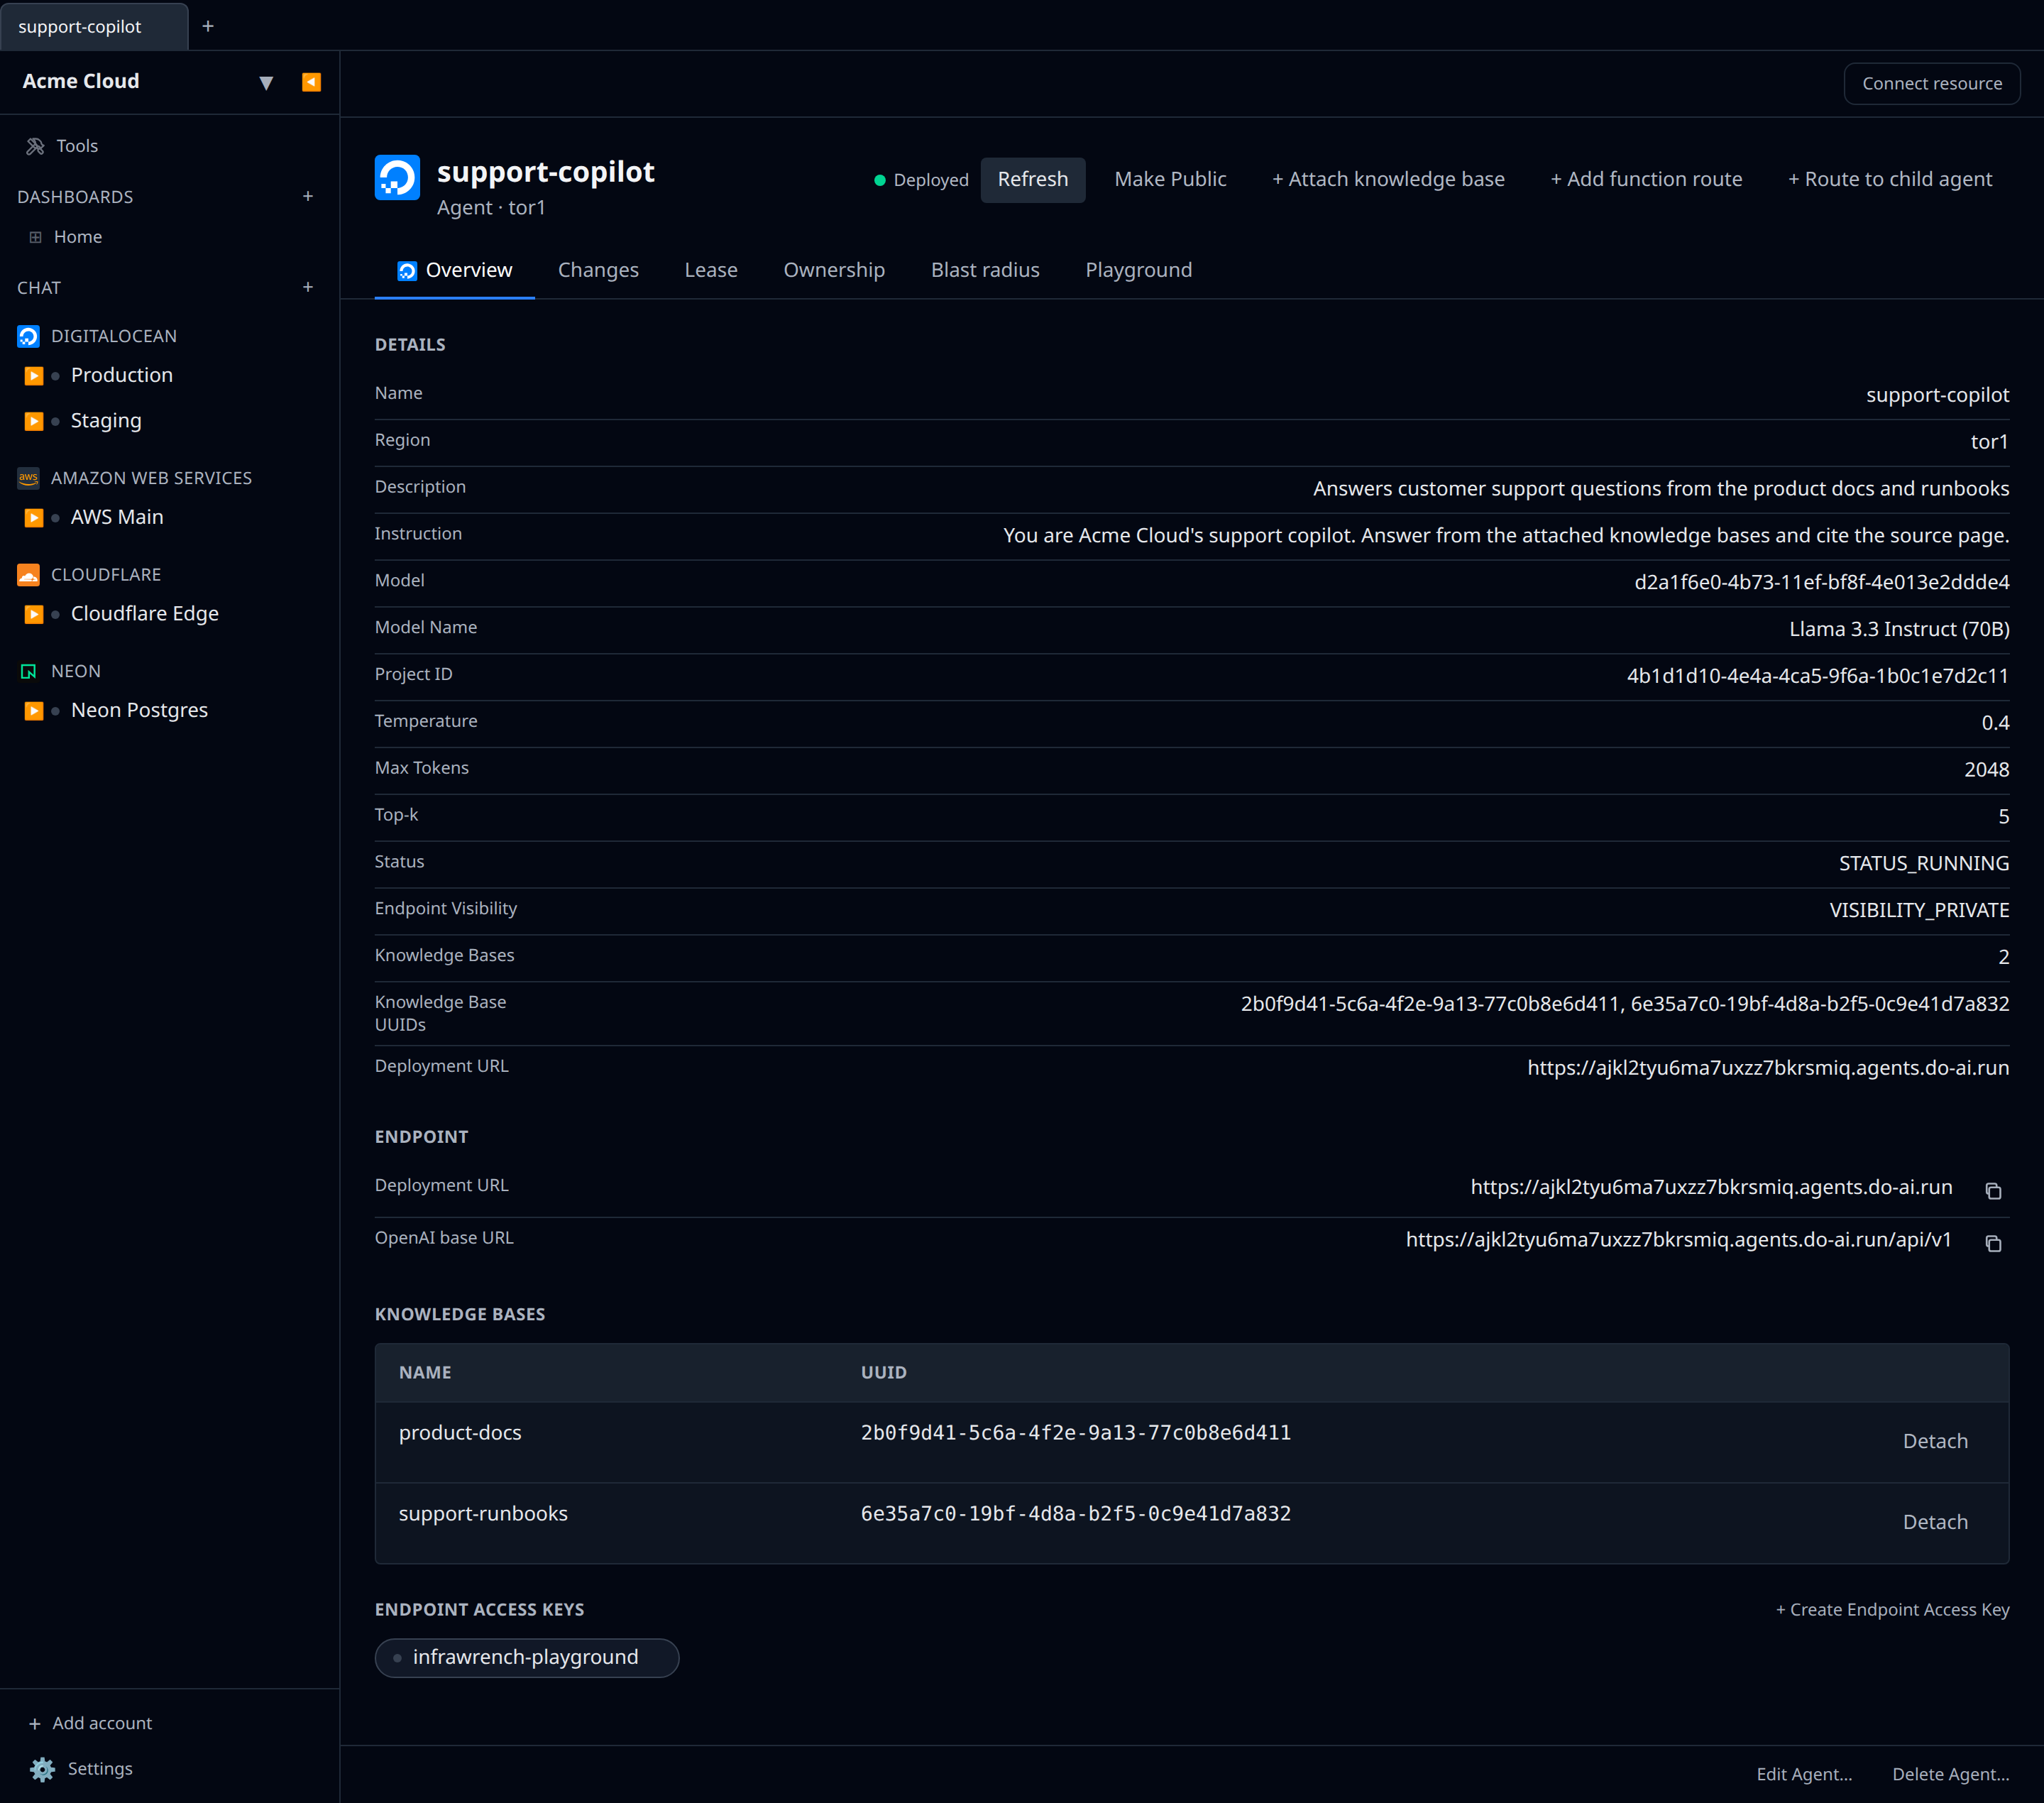Click Add account
The image size is (2044, 1803).
[90, 1723]
